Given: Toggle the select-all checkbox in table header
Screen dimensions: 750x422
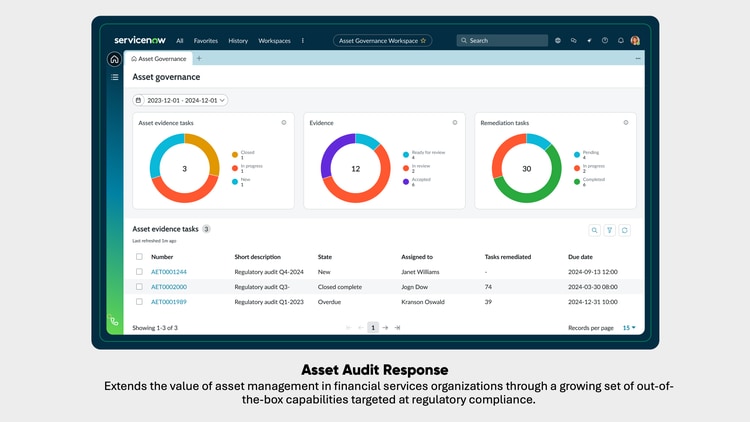Looking at the screenshot, I should pyautogui.click(x=139, y=257).
